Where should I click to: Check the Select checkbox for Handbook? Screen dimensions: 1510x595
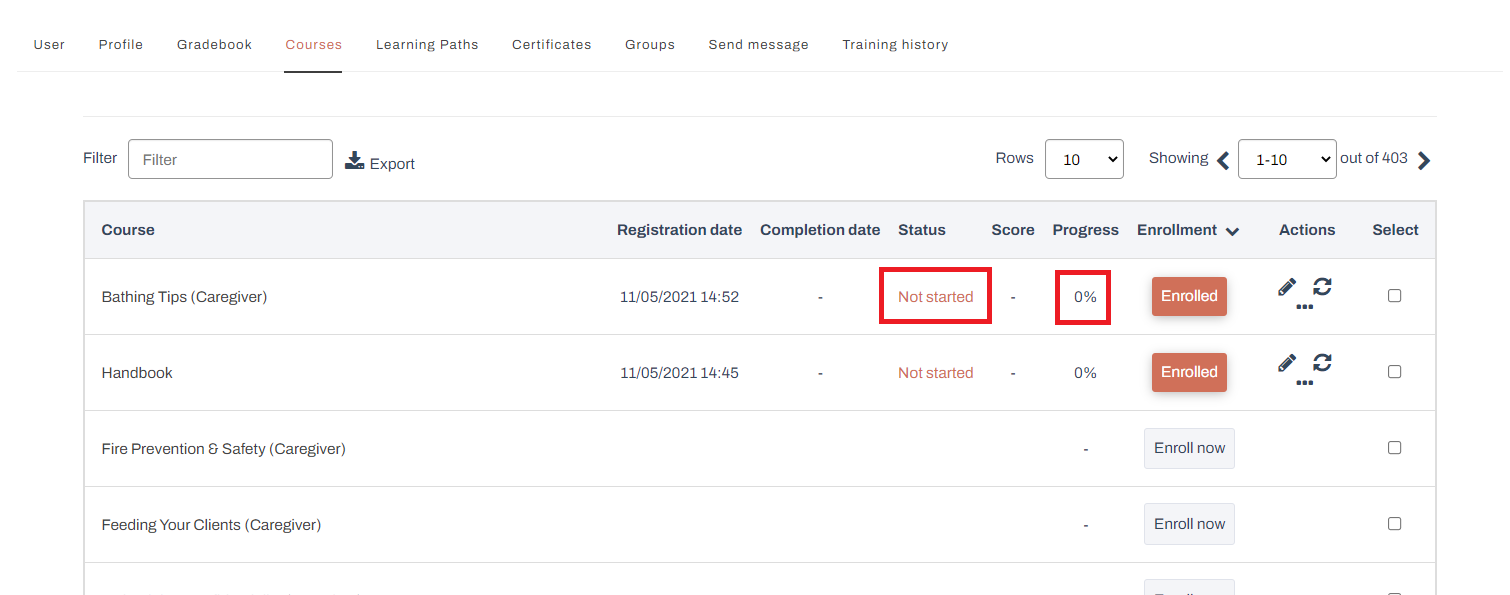[1395, 371]
